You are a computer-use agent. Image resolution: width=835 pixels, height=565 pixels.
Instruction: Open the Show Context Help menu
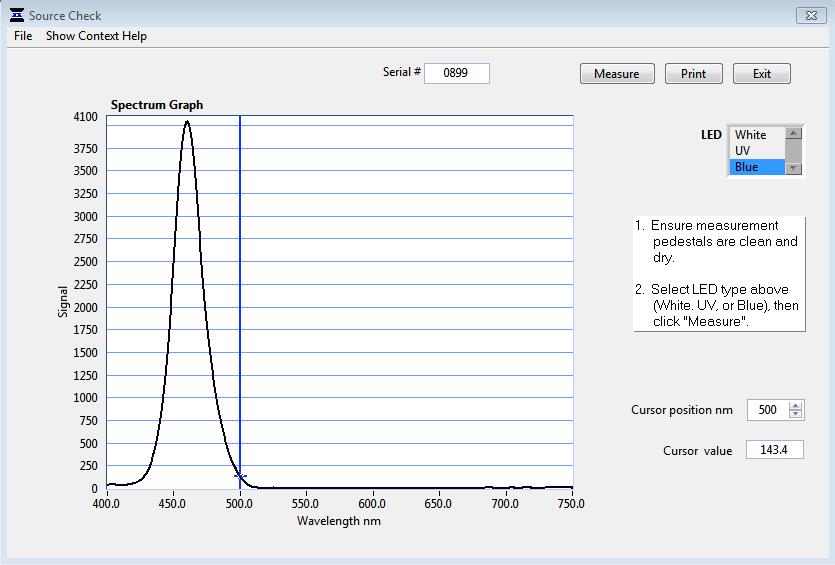96,36
